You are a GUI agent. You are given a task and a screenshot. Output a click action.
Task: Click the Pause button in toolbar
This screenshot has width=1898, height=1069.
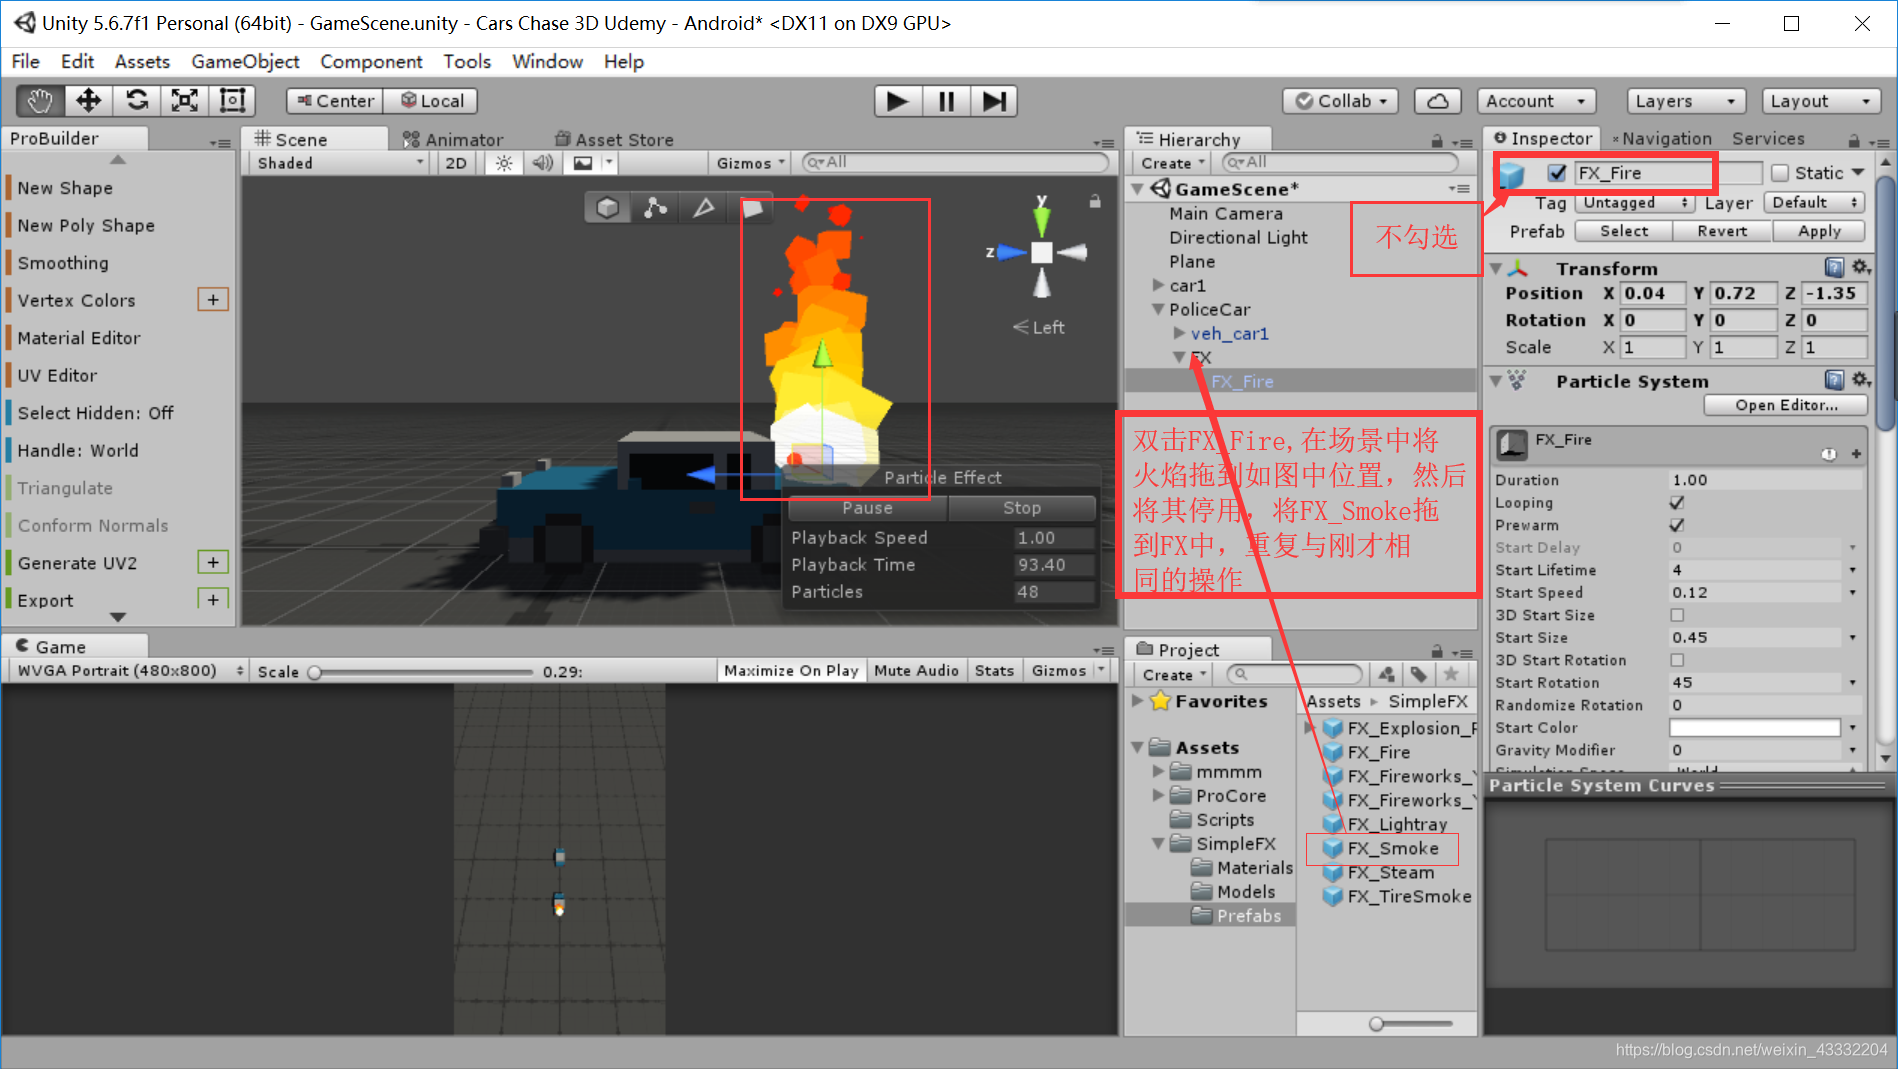click(x=946, y=101)
